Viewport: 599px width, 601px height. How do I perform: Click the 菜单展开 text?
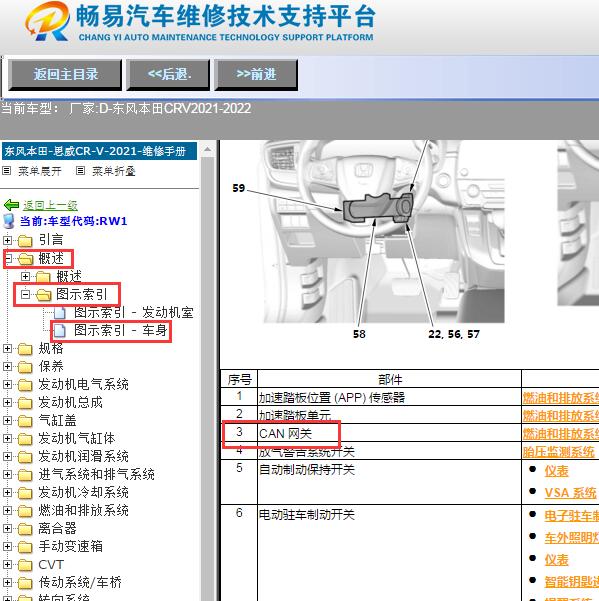(39, 171)
